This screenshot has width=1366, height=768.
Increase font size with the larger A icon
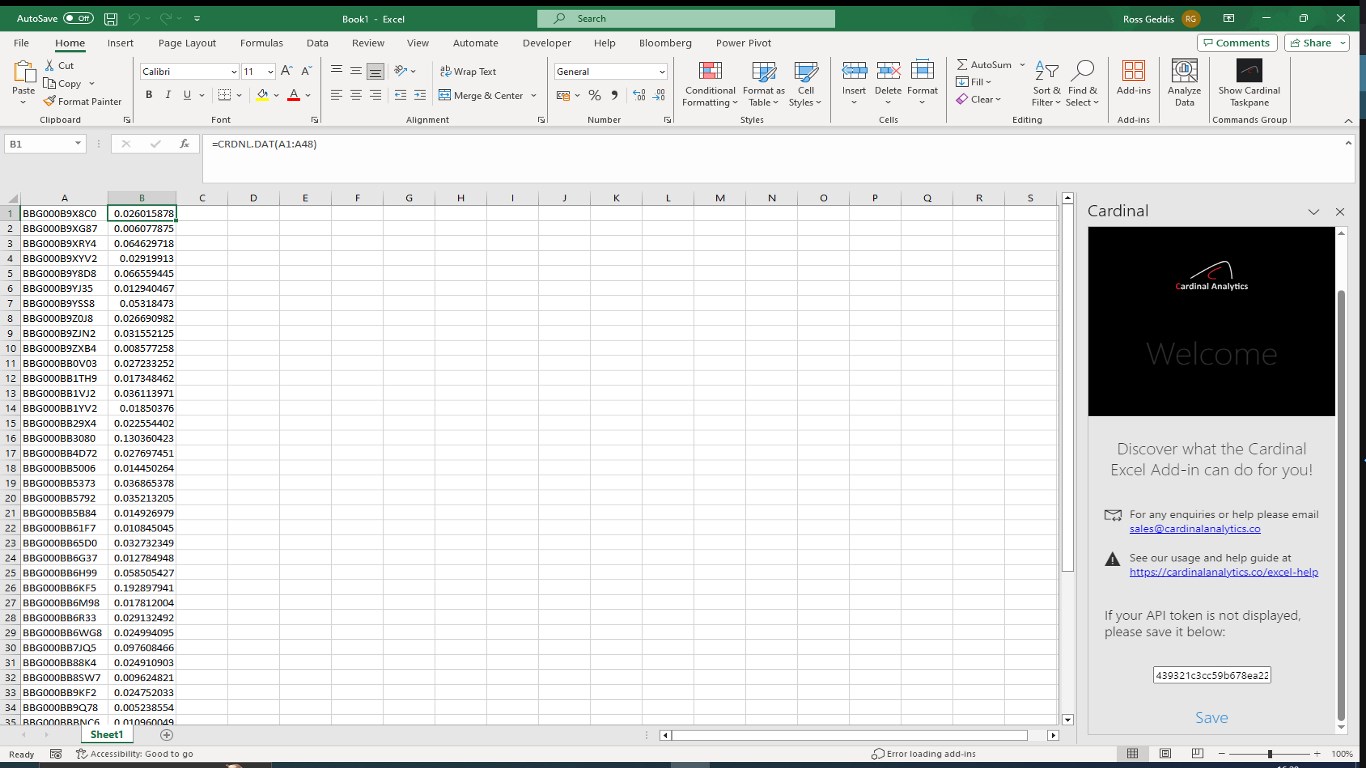[x=287, y=71]
